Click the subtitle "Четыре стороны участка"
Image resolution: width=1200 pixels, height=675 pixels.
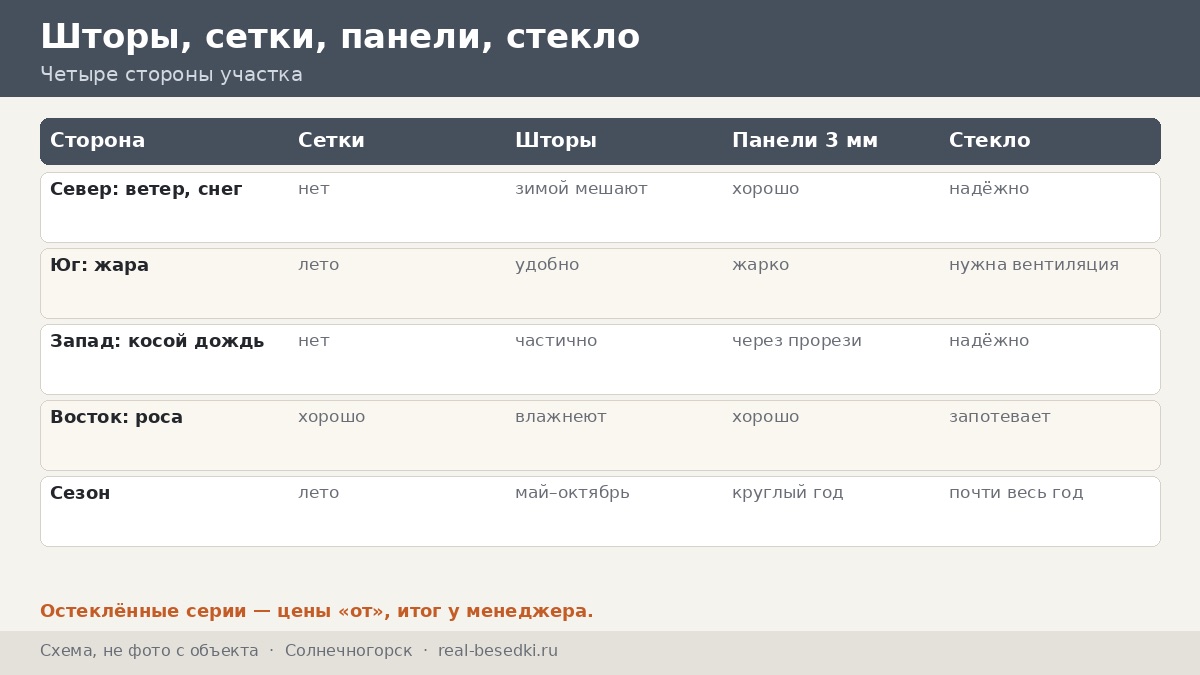[x=171, y=75]
